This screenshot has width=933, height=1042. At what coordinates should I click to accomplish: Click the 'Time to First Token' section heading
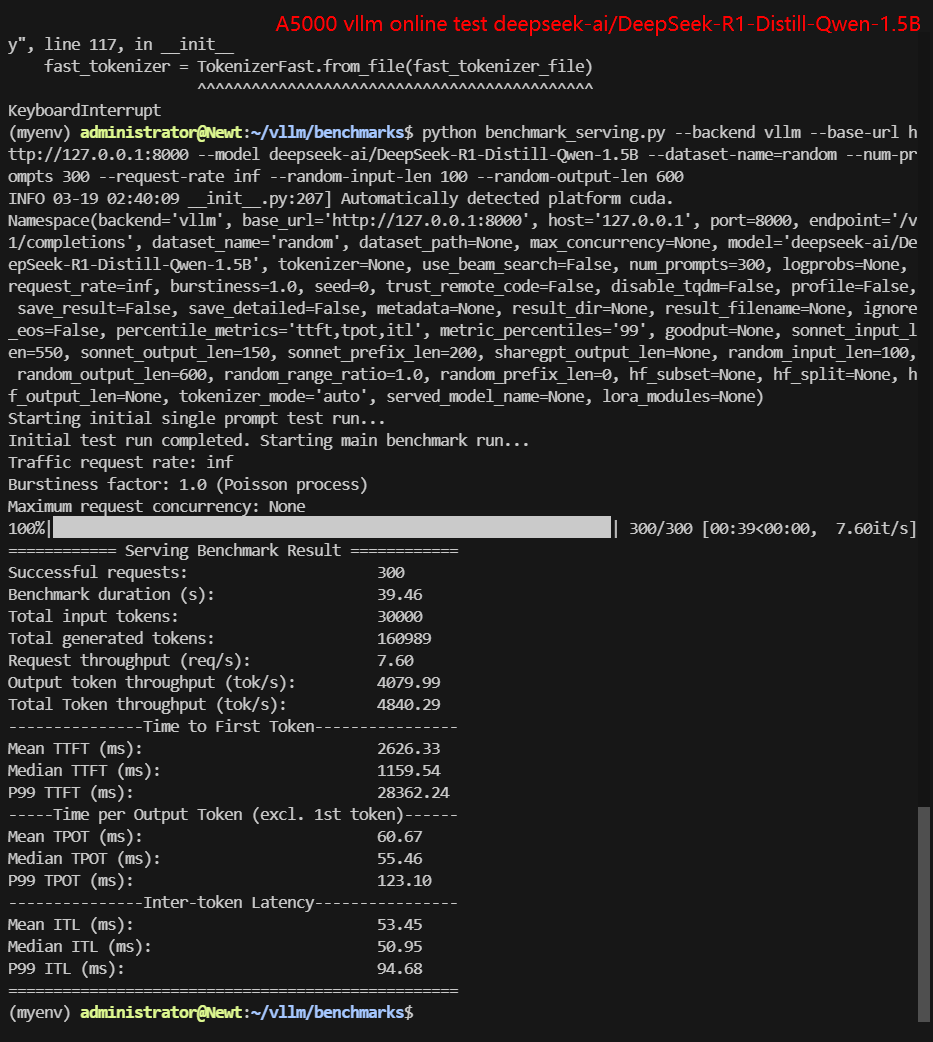point(229,726)
